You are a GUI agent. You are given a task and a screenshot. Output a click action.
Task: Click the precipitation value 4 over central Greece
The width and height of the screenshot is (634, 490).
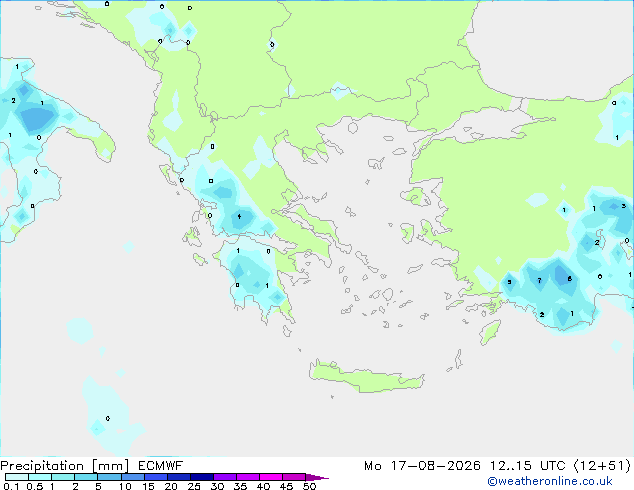point(239,217)
